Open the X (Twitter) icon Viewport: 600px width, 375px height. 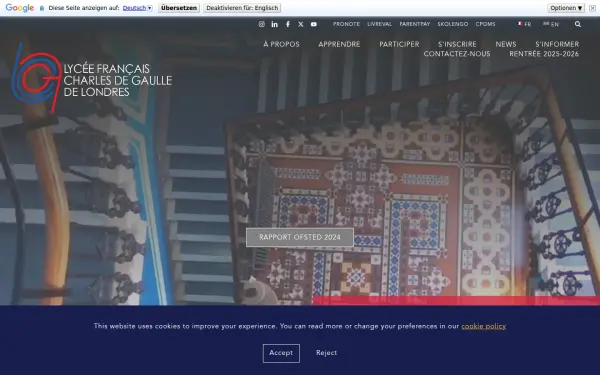(x=301, y=24)
